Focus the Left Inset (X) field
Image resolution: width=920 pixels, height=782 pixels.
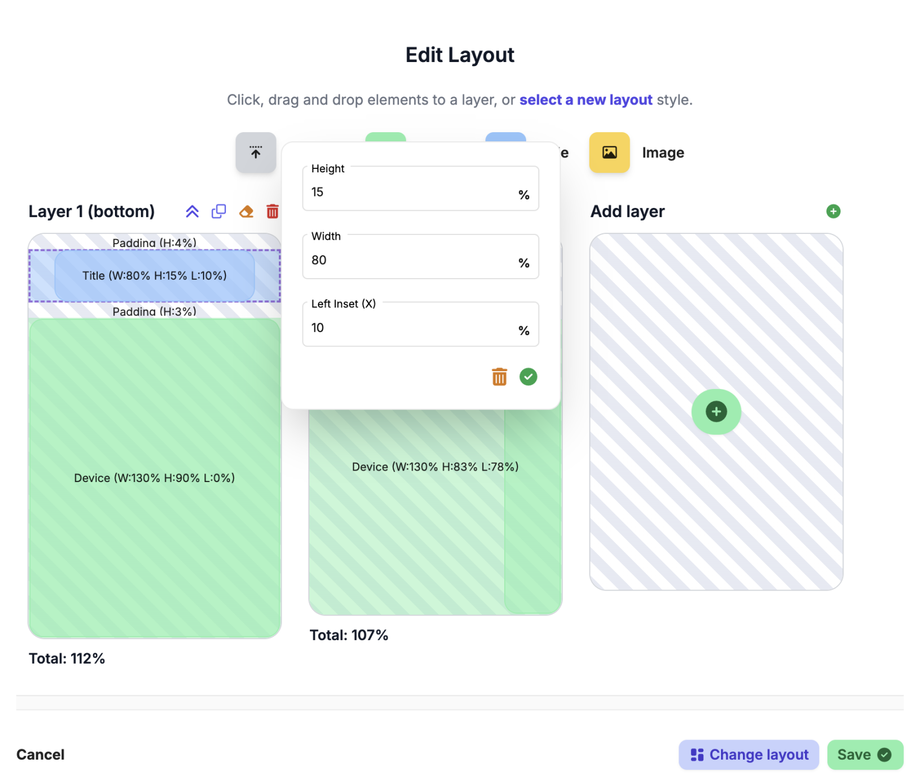pyautogui.click(x=410, y=329)
